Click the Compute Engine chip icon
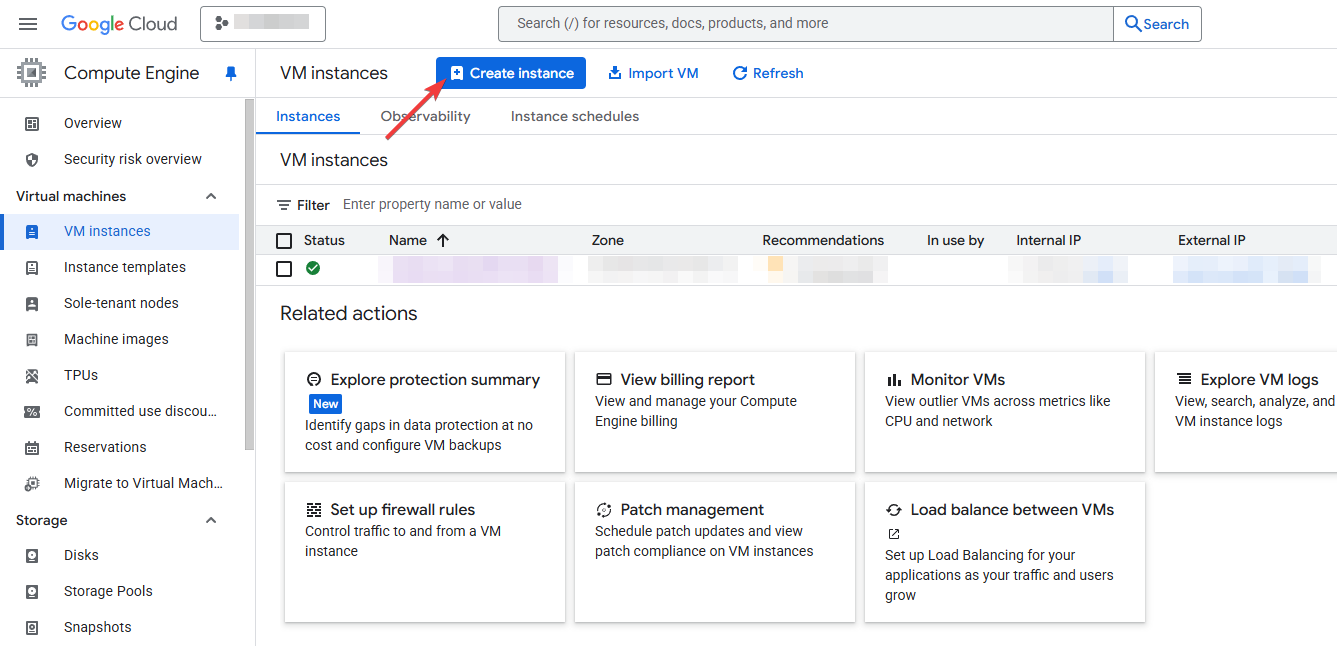 32,73
